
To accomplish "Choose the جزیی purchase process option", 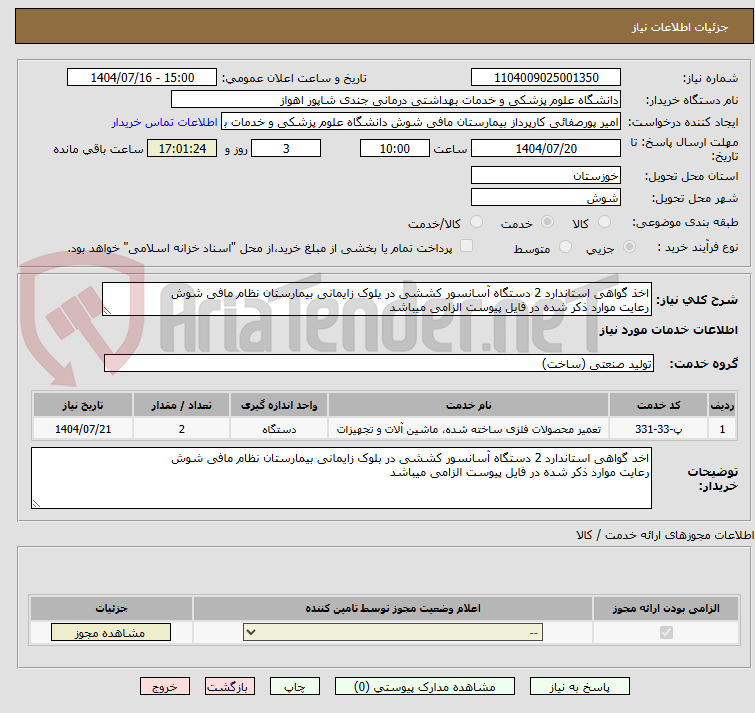I will [x=629, y=247].
